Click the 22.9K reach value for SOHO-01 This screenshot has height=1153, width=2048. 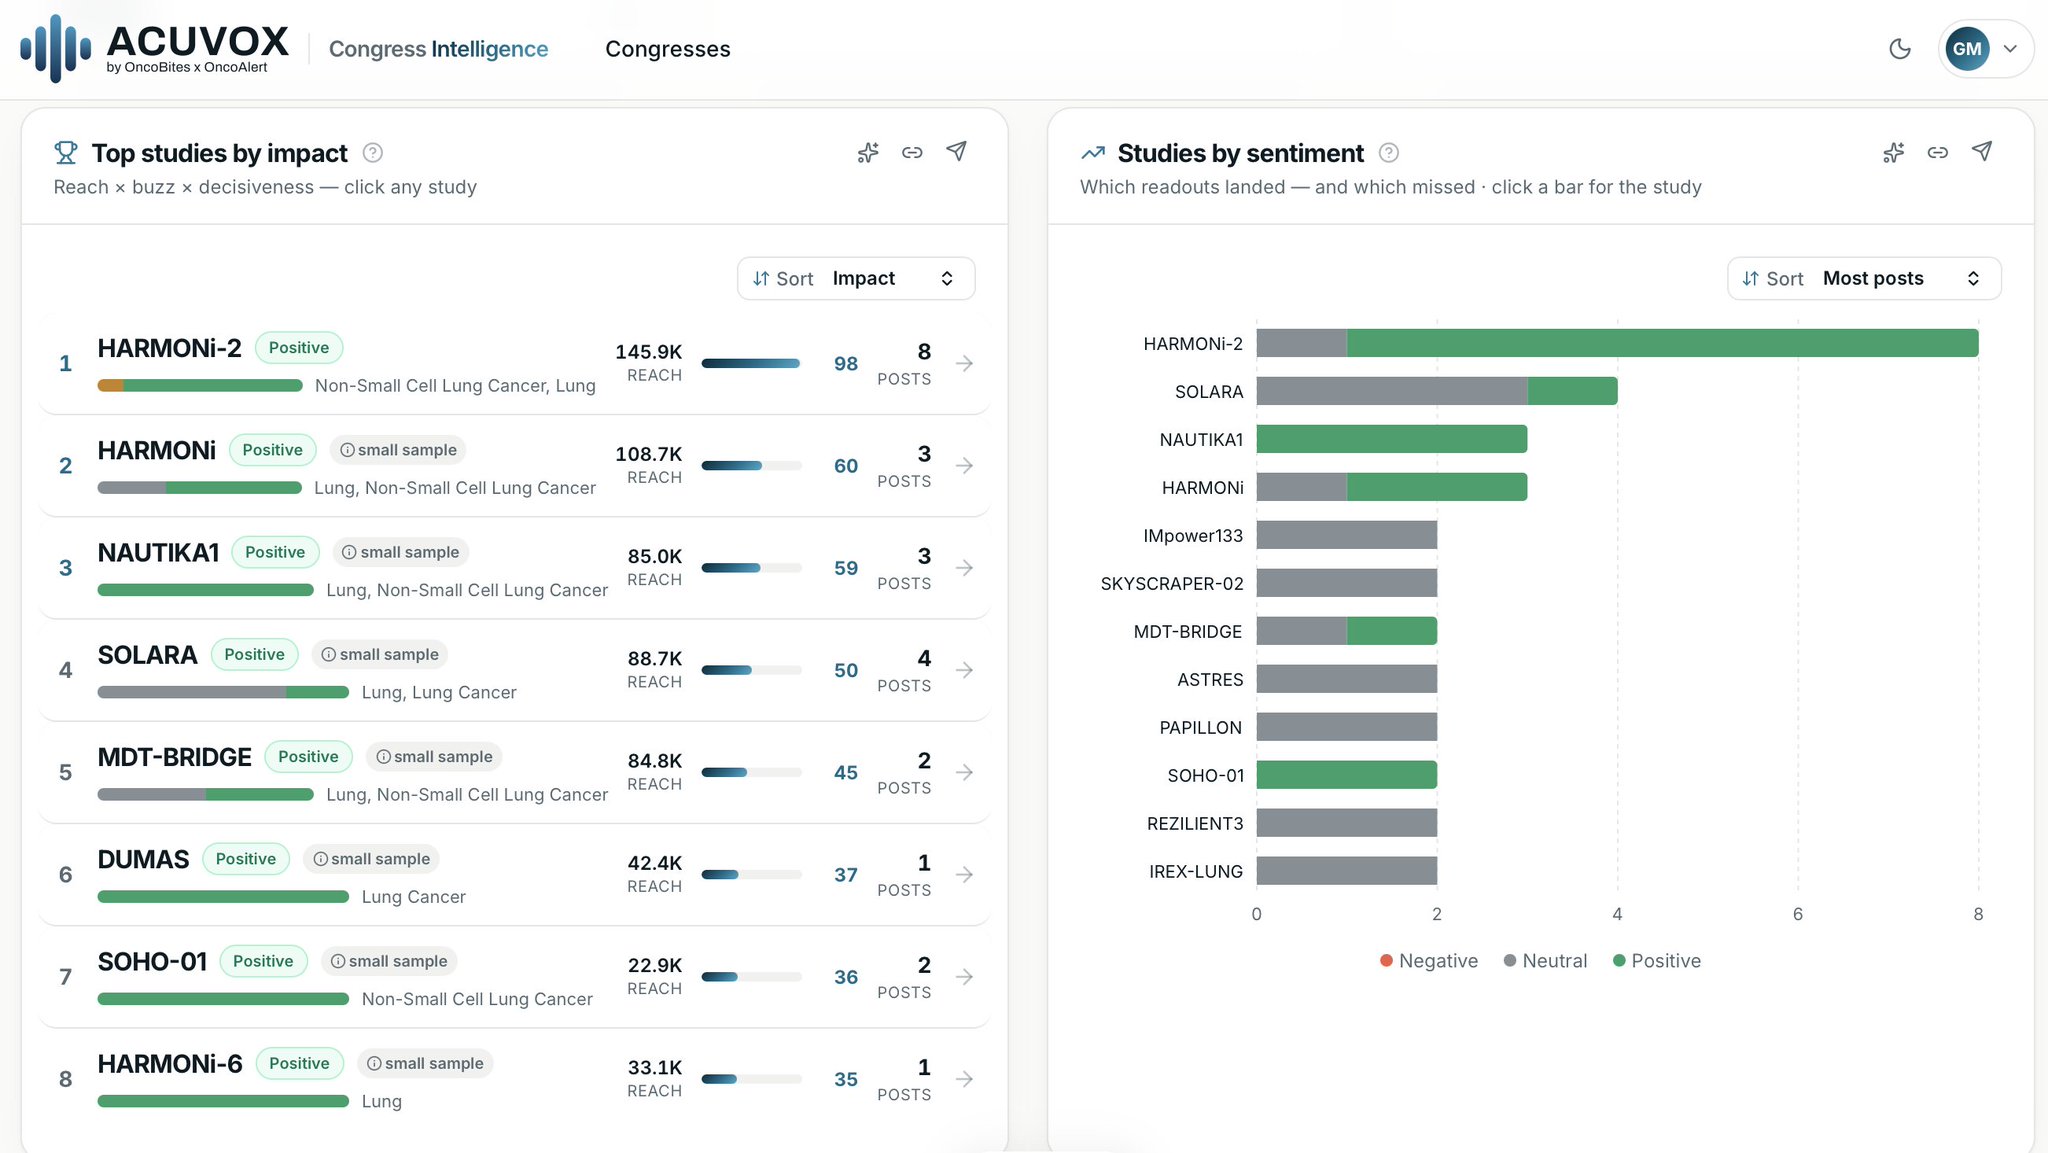655,965
